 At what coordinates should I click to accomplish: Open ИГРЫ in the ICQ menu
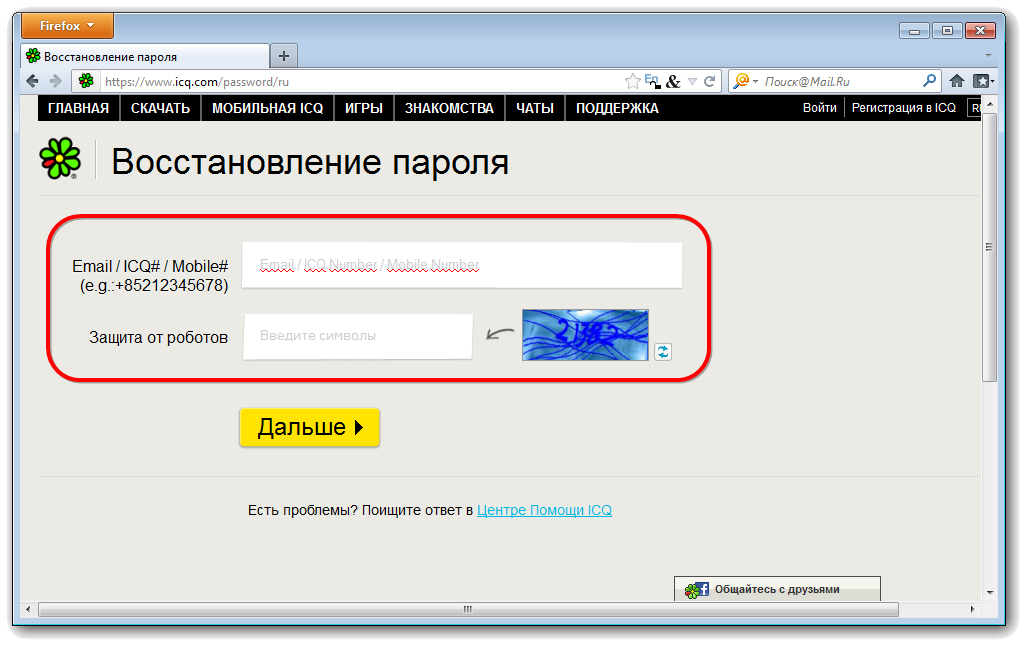[x=364, y=108]
